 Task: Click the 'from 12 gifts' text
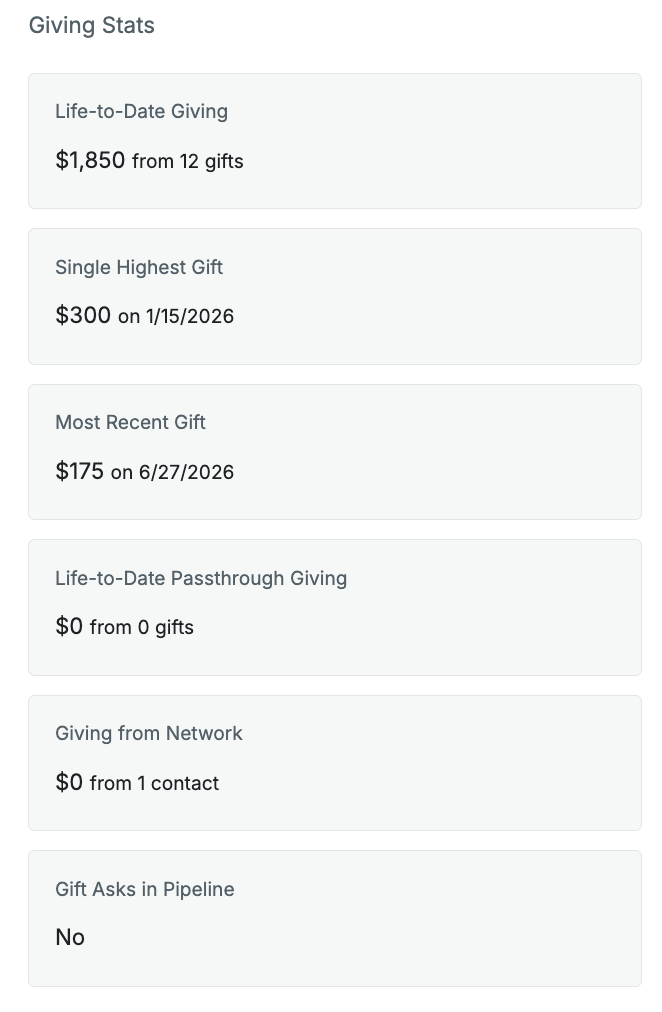[x=188, y=161]
